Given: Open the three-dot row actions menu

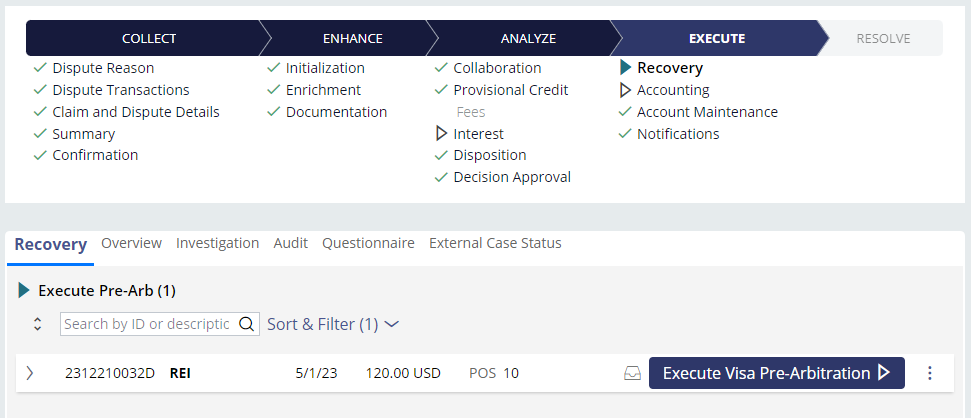Looking at the screenshot, I should pos(930,373).
